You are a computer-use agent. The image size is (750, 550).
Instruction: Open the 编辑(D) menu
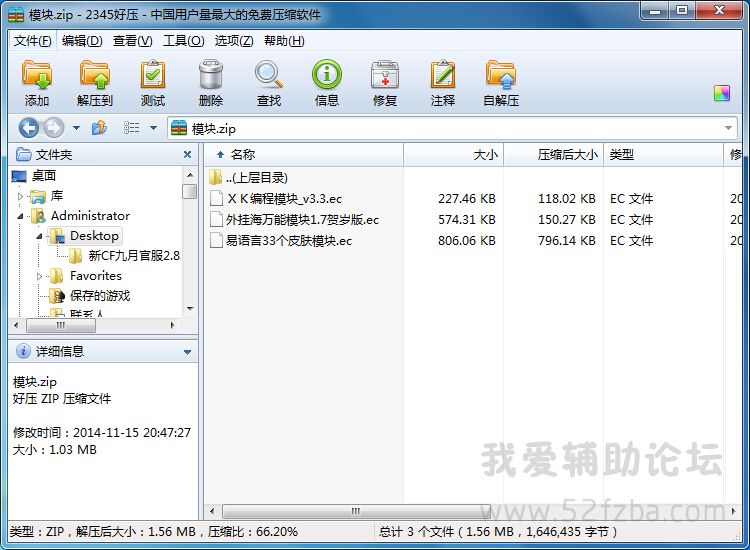[x=82, y=41]
